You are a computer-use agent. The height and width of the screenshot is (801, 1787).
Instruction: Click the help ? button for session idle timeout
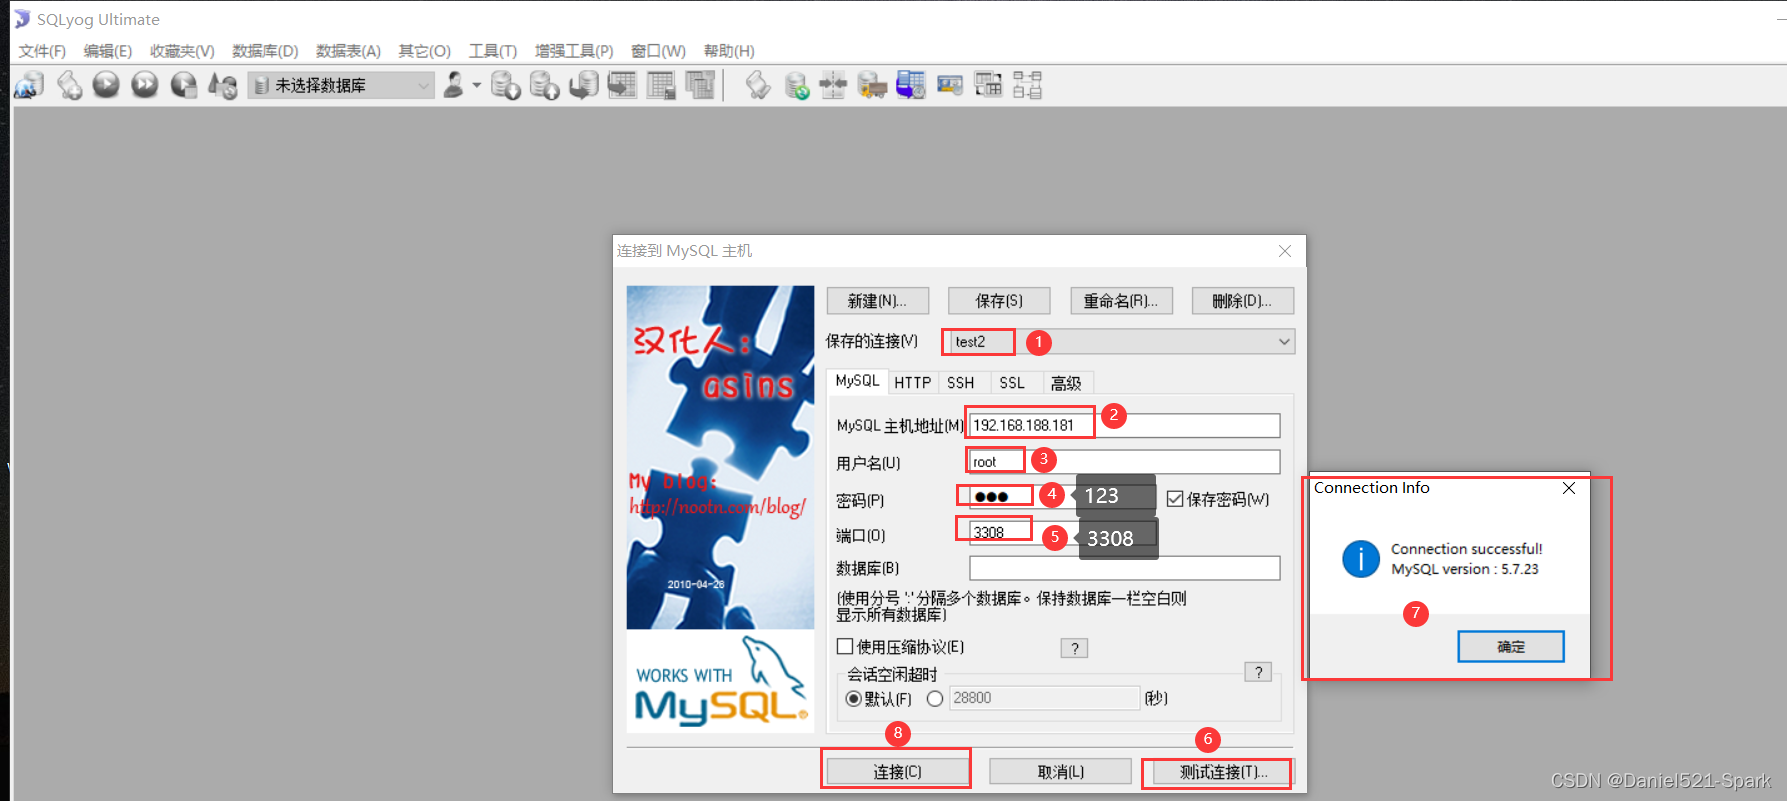(1258, 672)
